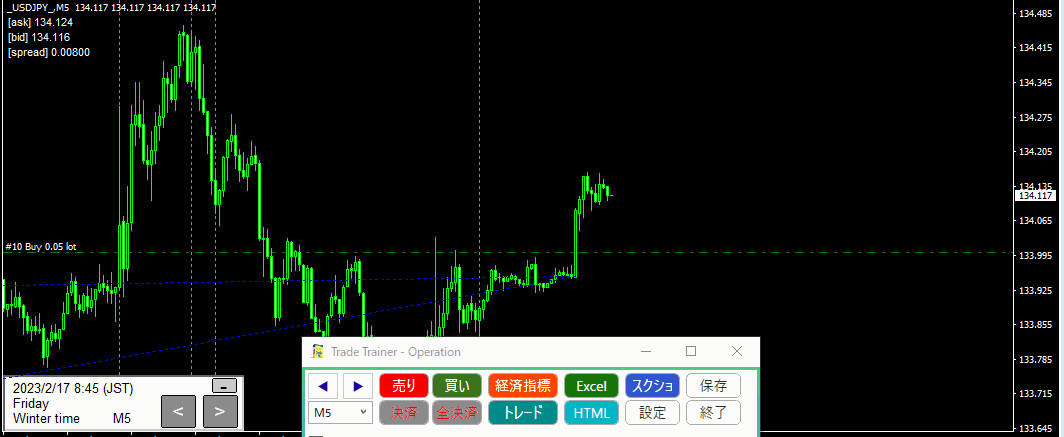Open the トレード trade button
The width and height of the screenshot is (1064, 437).
[x=522, y=412]
